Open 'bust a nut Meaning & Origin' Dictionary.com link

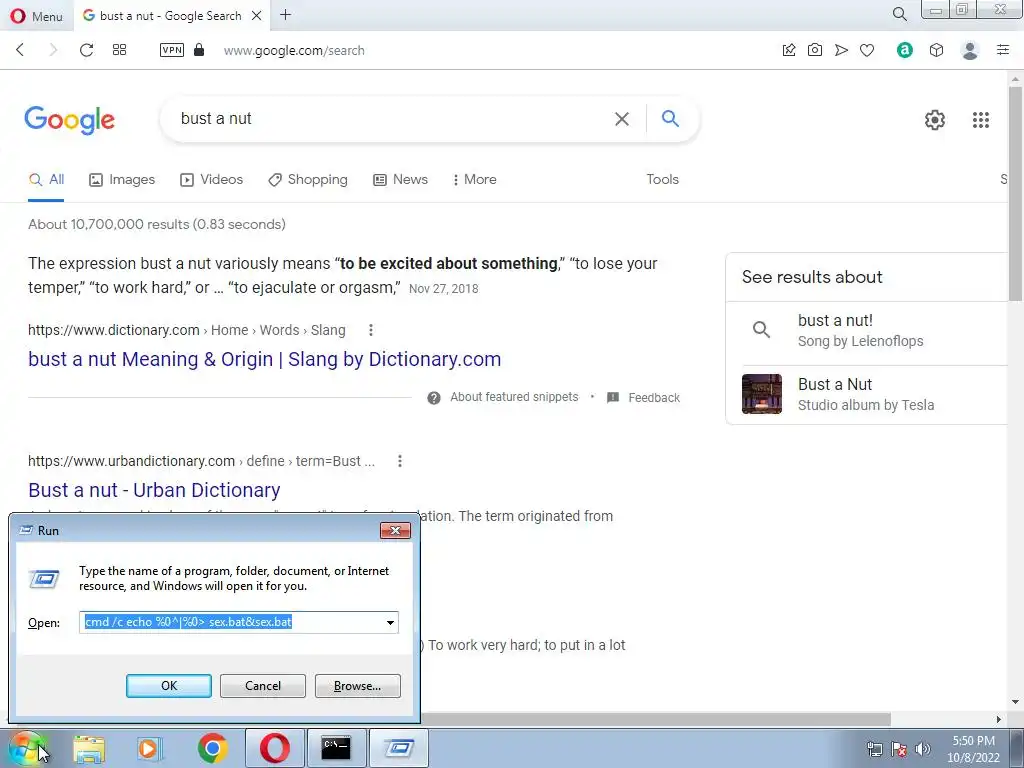264,359
